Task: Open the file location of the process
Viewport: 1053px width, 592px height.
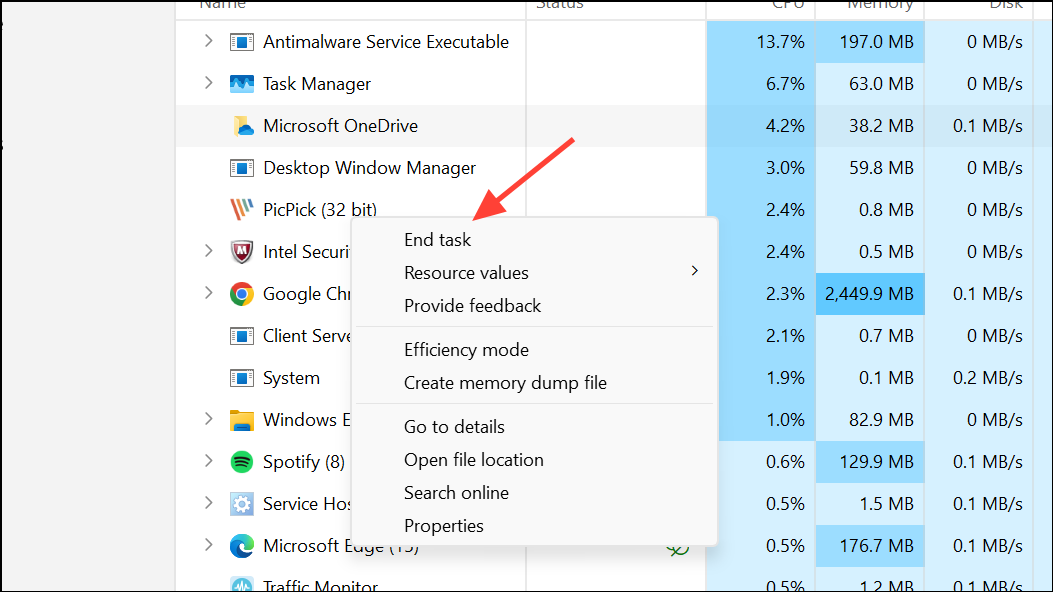Action: 473,459
